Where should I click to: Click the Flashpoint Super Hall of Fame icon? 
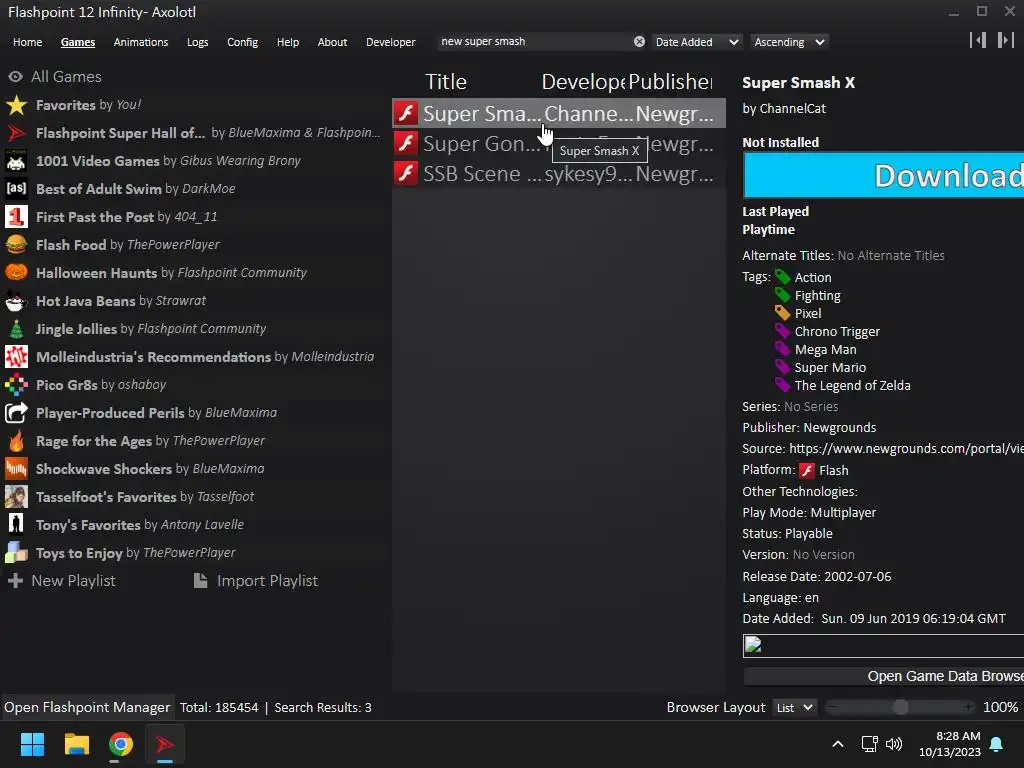[x=16, y=133]
